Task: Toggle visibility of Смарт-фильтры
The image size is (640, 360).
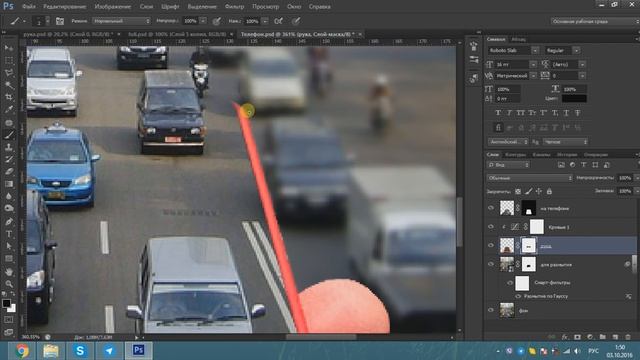Action: pyautogui.click(x=510, y=282)
